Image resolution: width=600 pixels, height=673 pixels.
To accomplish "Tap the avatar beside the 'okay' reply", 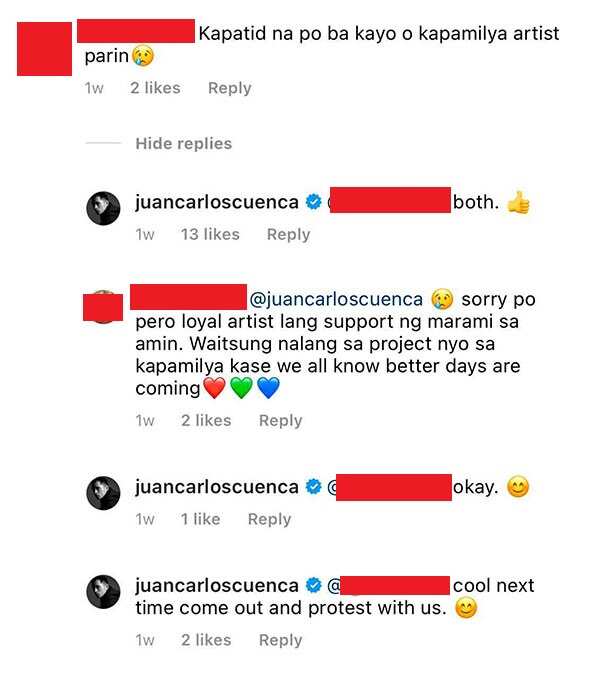I will pyautogui.click(x=103, y=493).
